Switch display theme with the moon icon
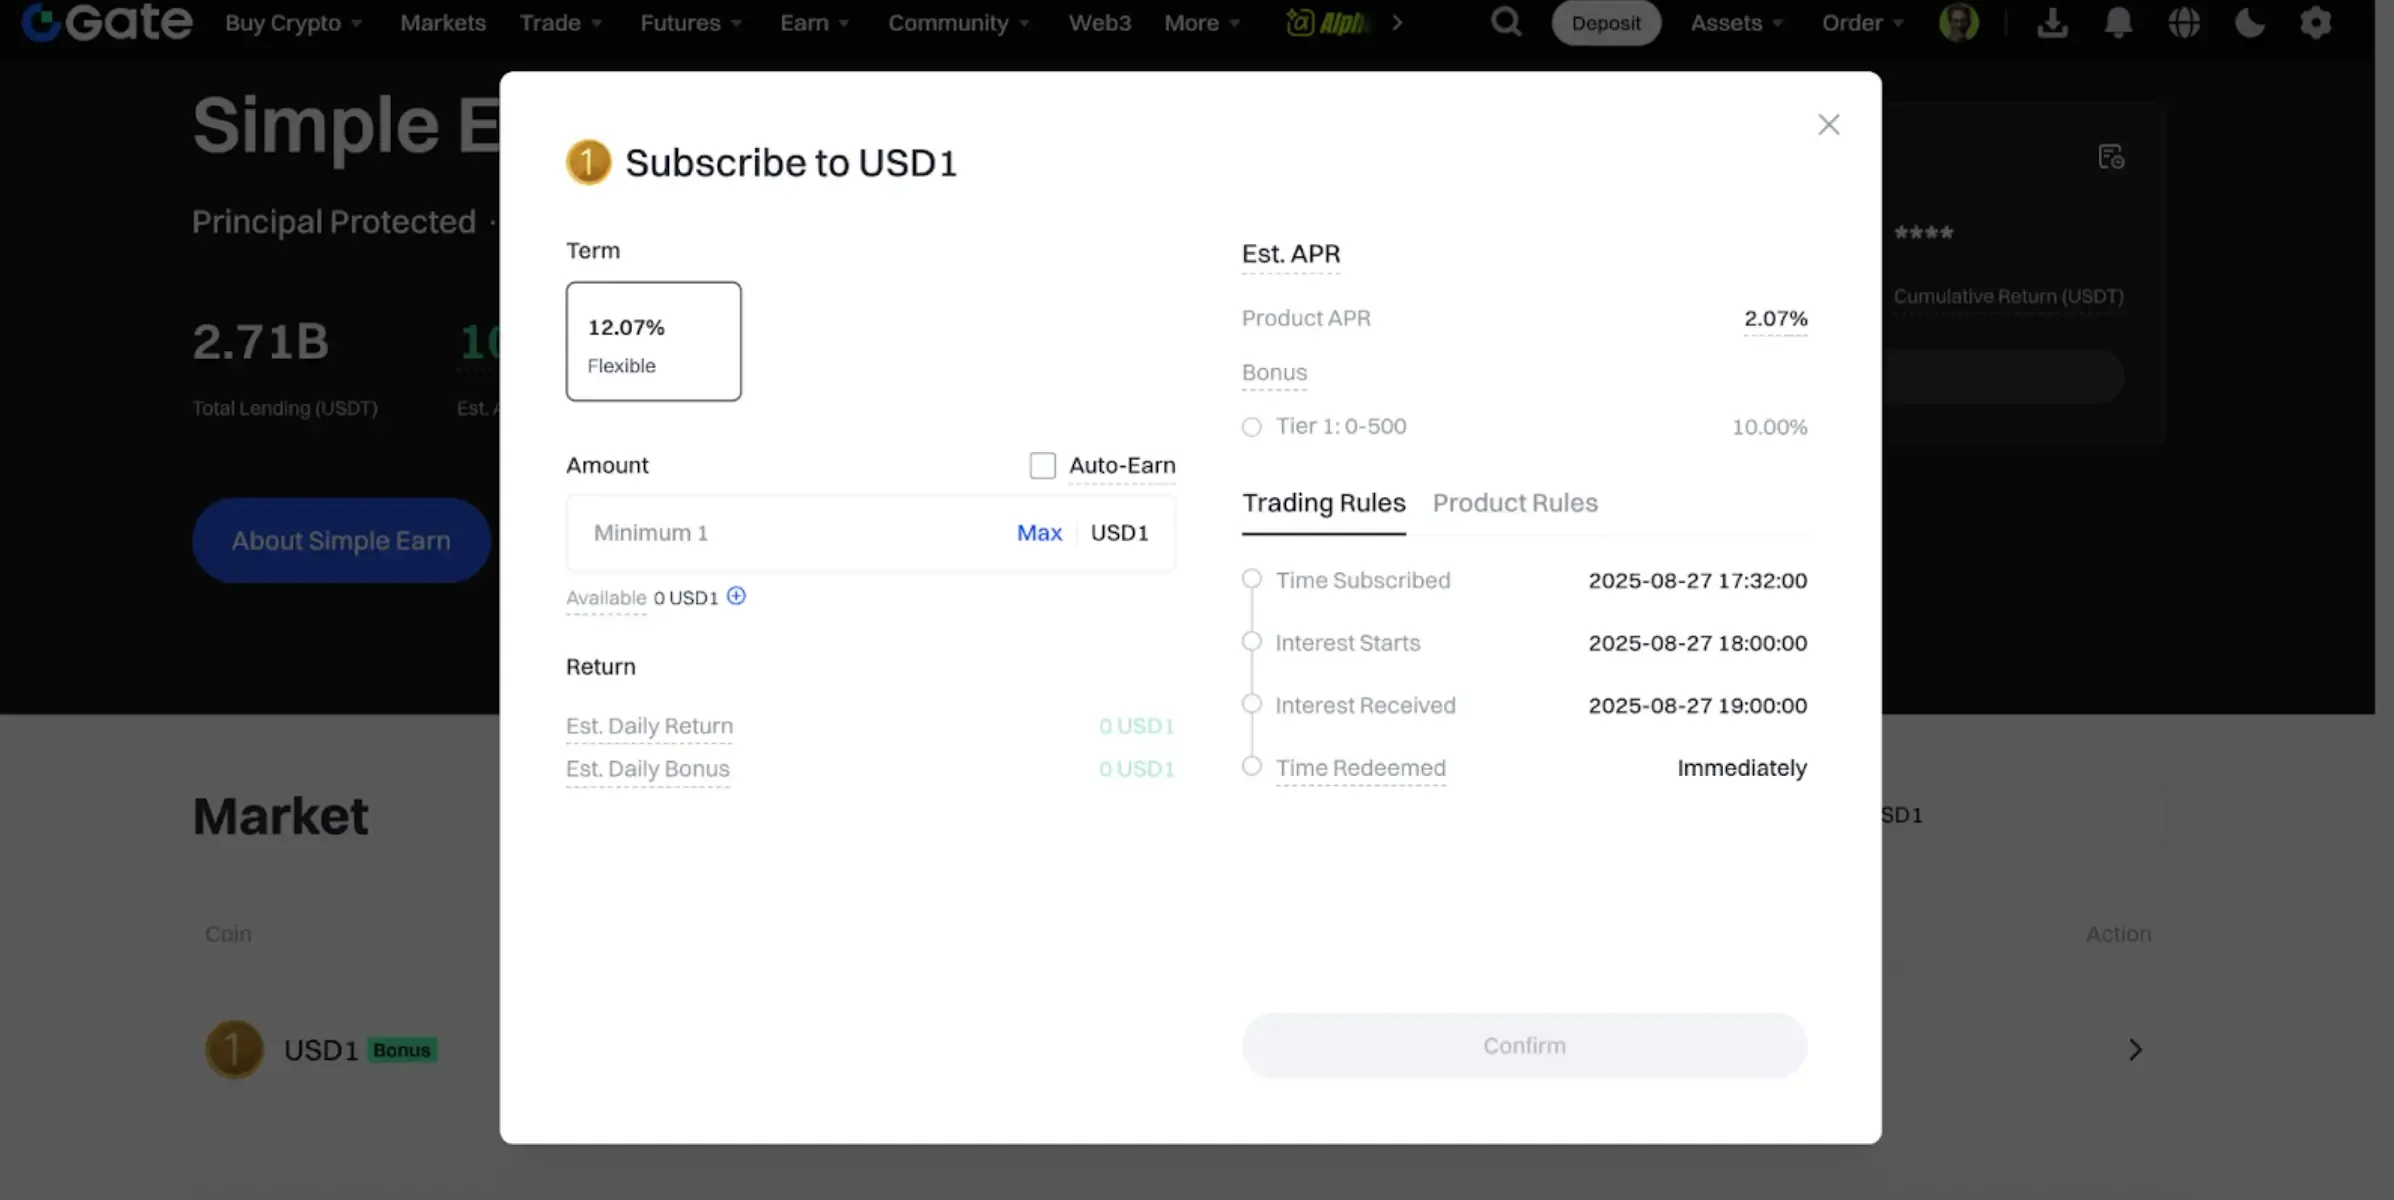Screen dimensions: 2394x1200 2250,22
